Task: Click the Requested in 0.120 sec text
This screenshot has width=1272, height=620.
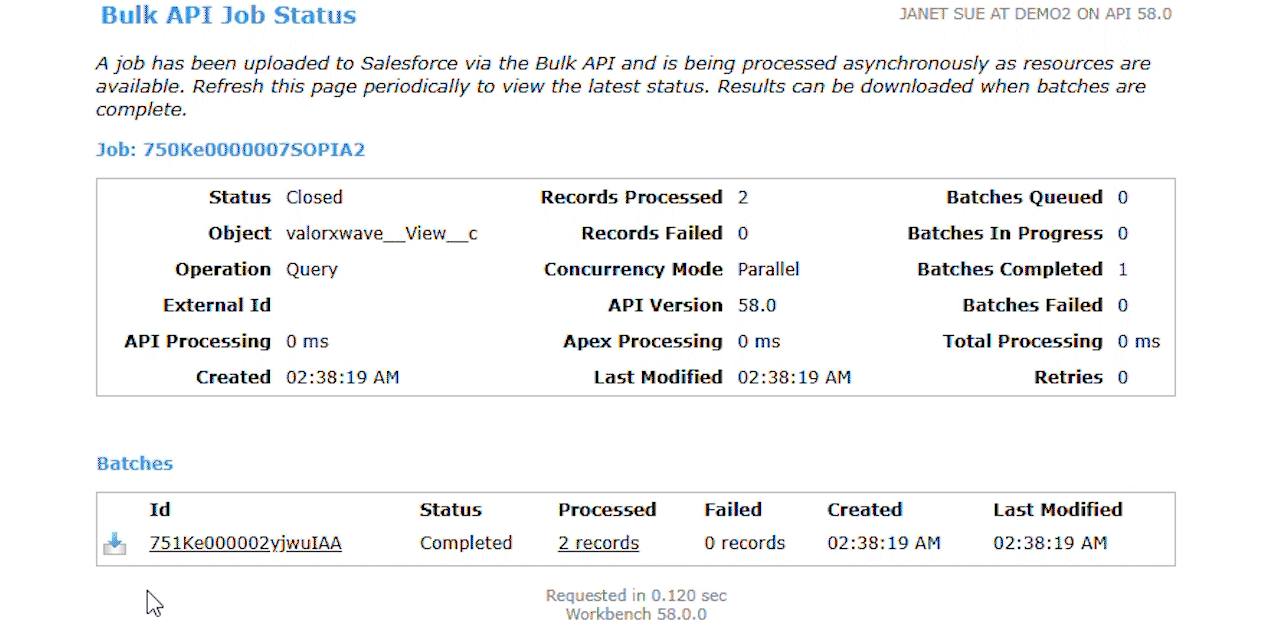Action: [x=636, y=595]
